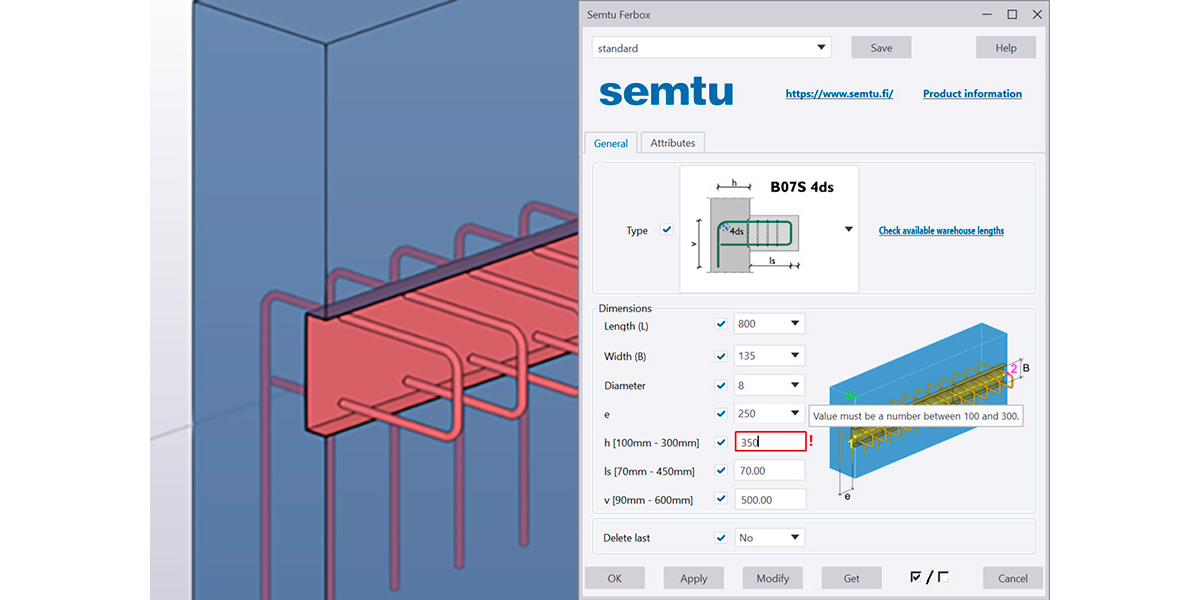Click the Cancel button
This screenshot has height=600, width=1200.
click(1013, 578)
